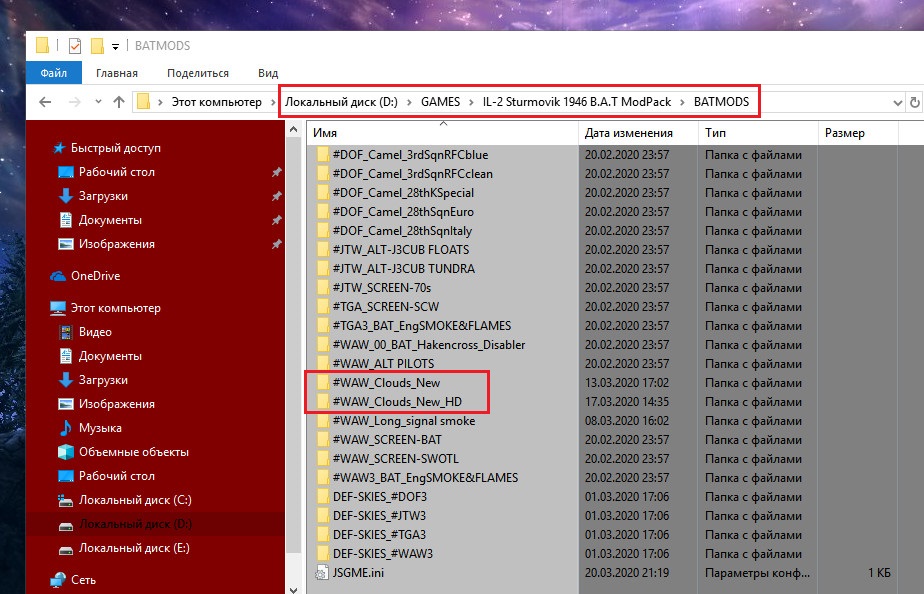Click the Back navigation arrow
This screenshot has width=924, height=594.
(x=45, y=102)
